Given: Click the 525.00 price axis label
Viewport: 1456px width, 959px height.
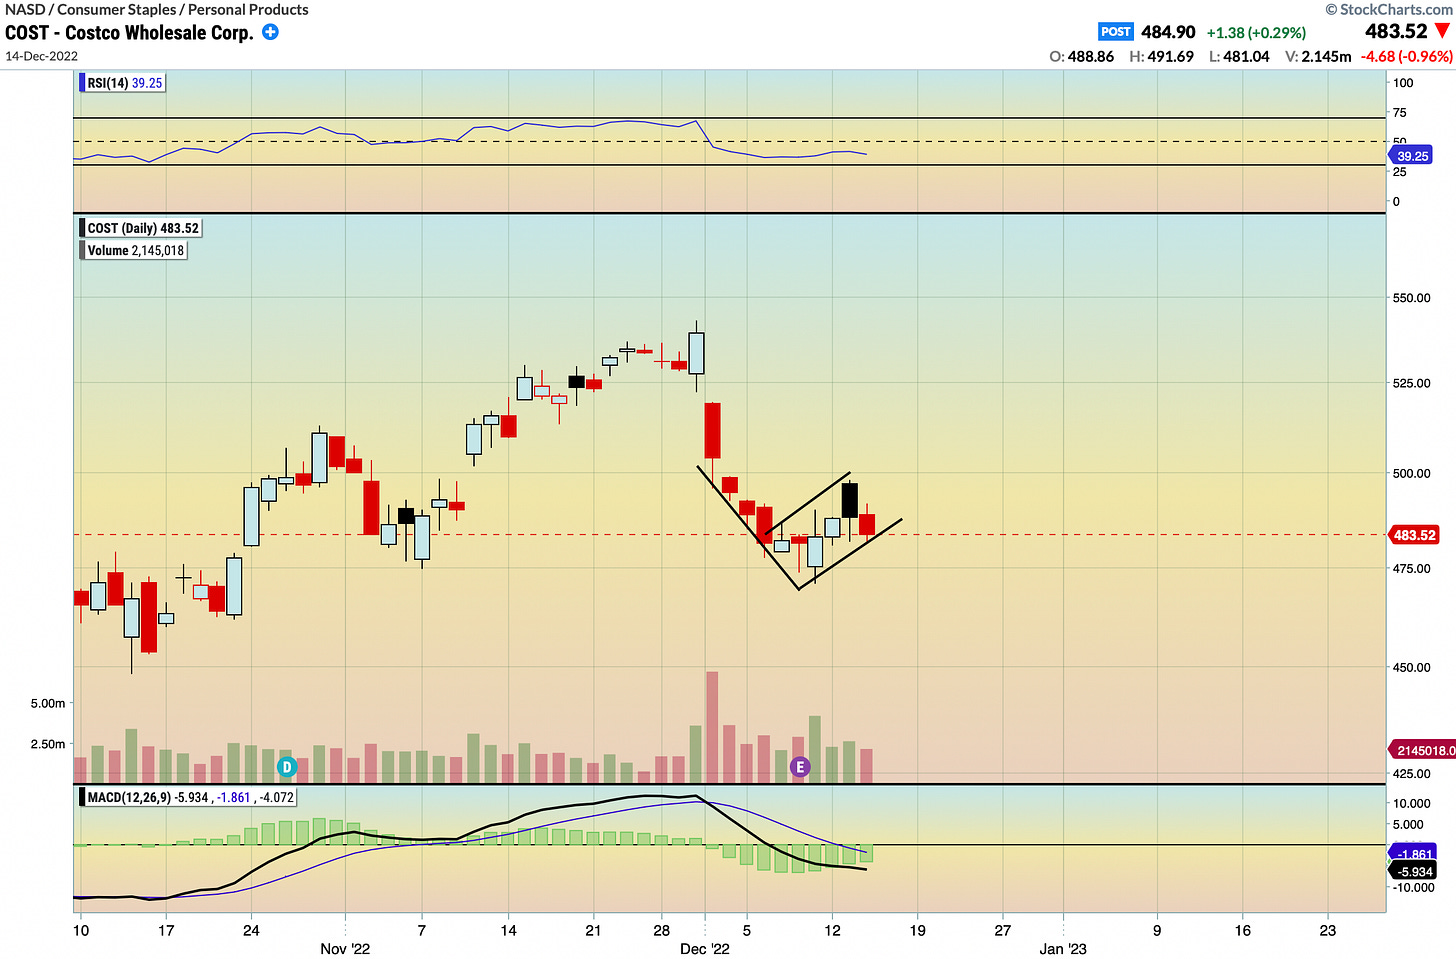Looking at the screenshot, I should pos(1411,383).
